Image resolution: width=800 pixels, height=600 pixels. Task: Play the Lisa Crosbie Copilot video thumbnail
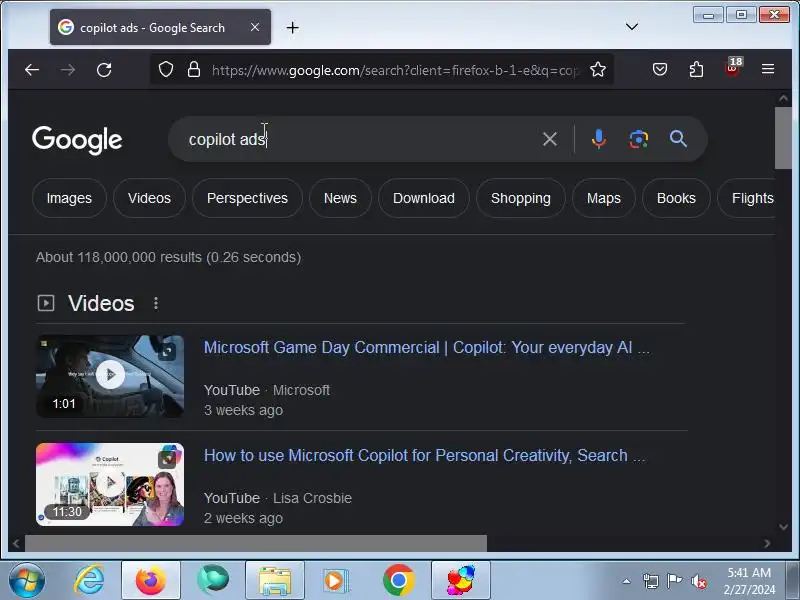[x=110, y=484]
